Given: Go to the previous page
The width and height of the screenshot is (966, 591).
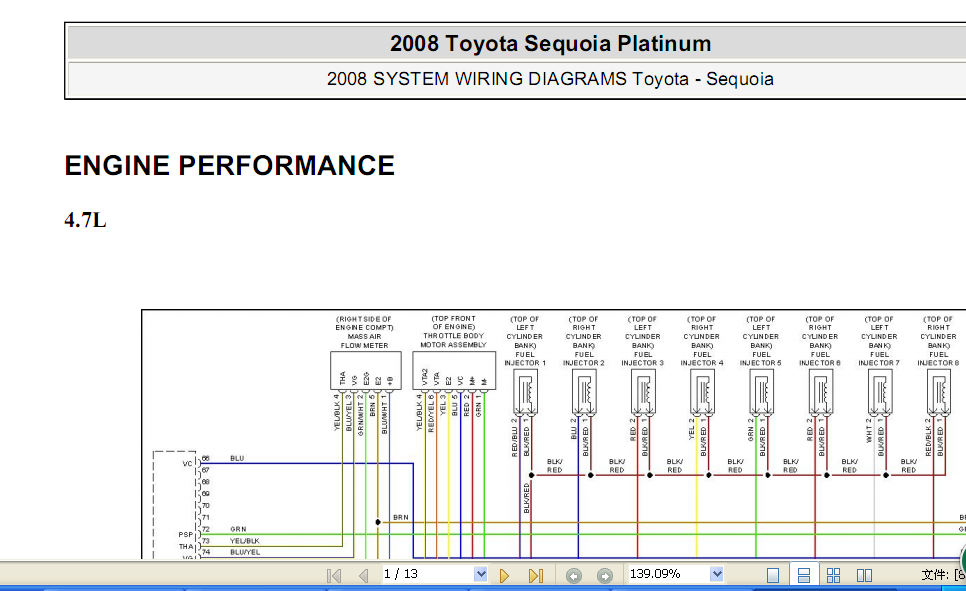Looking at the screenshot, I should 363,576.
